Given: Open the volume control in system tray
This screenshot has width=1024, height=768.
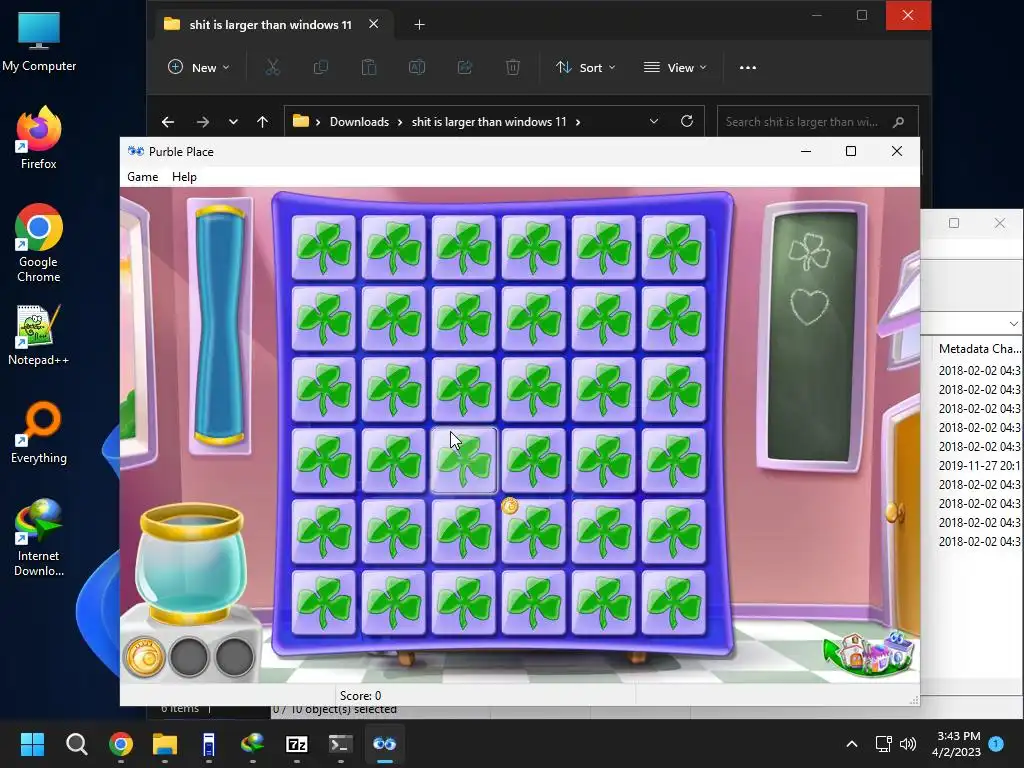Looking at the screenshot, I should point(908,744).
